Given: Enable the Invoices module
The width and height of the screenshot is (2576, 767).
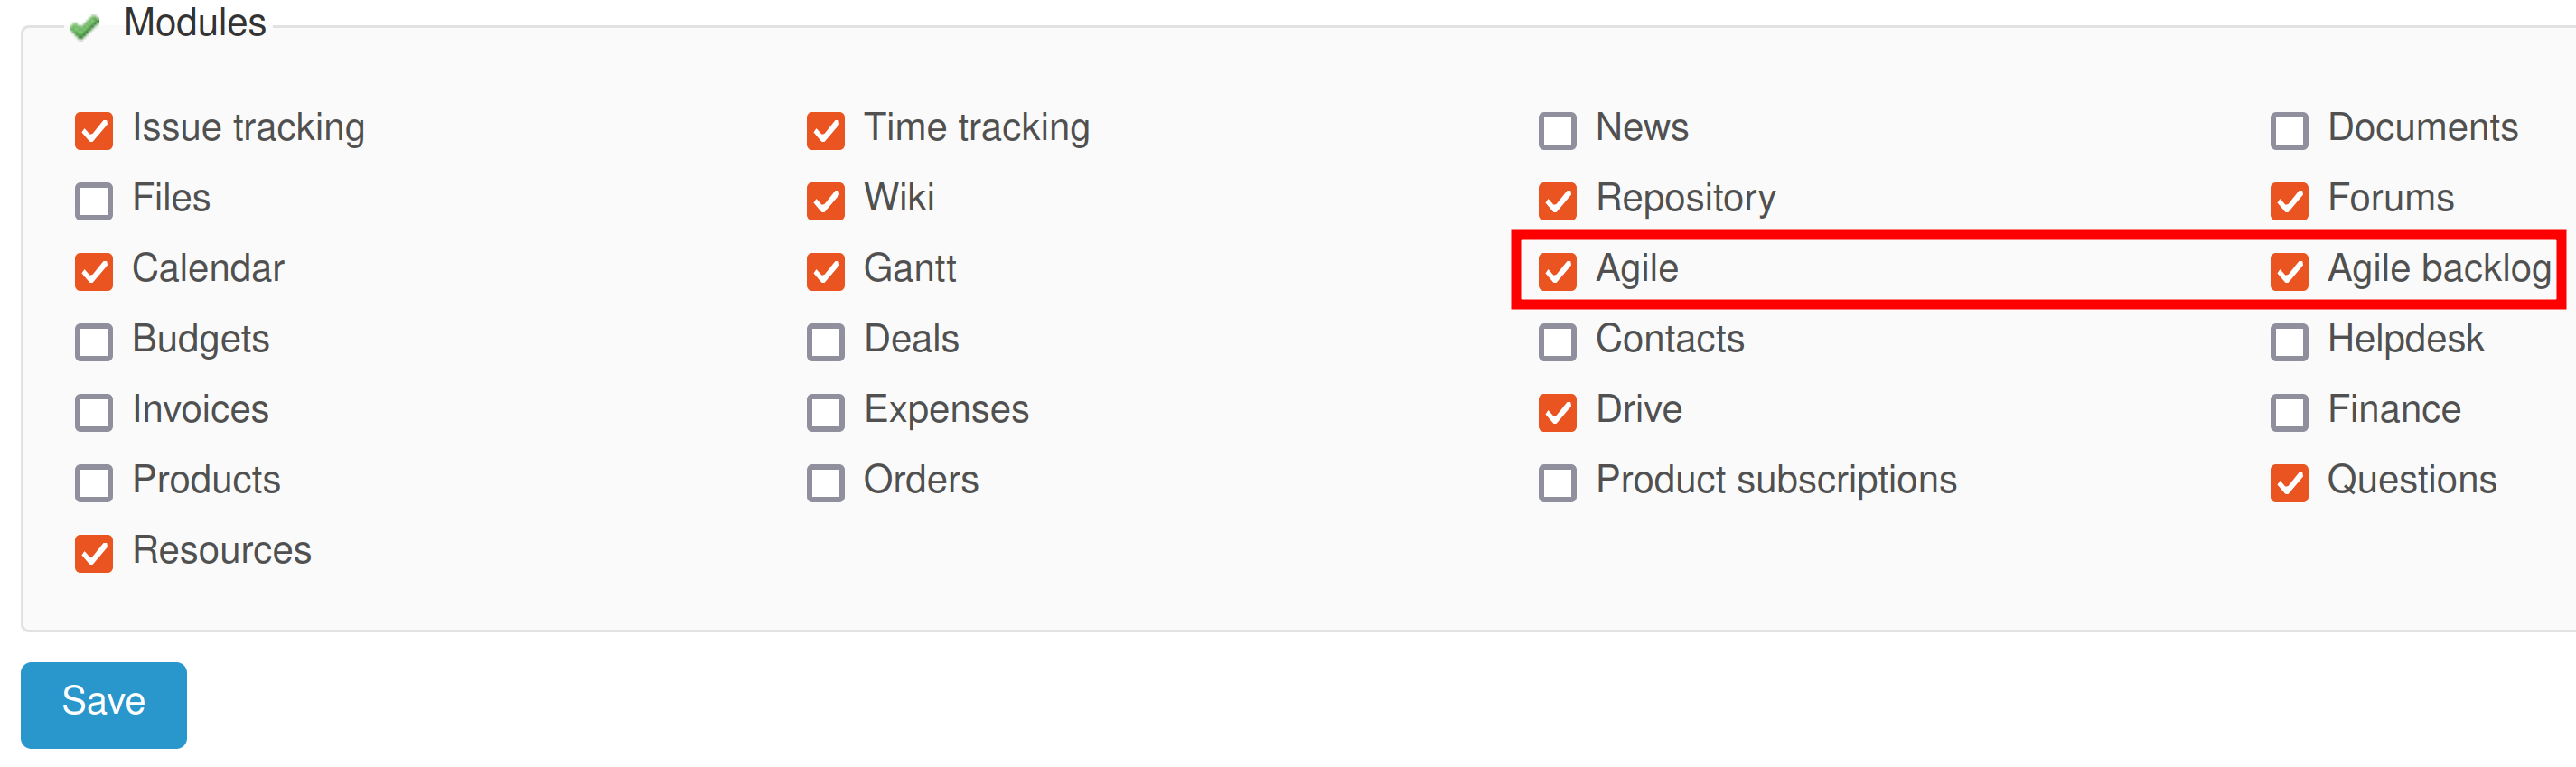Looking at the screenshot, I should click(94, 412).
